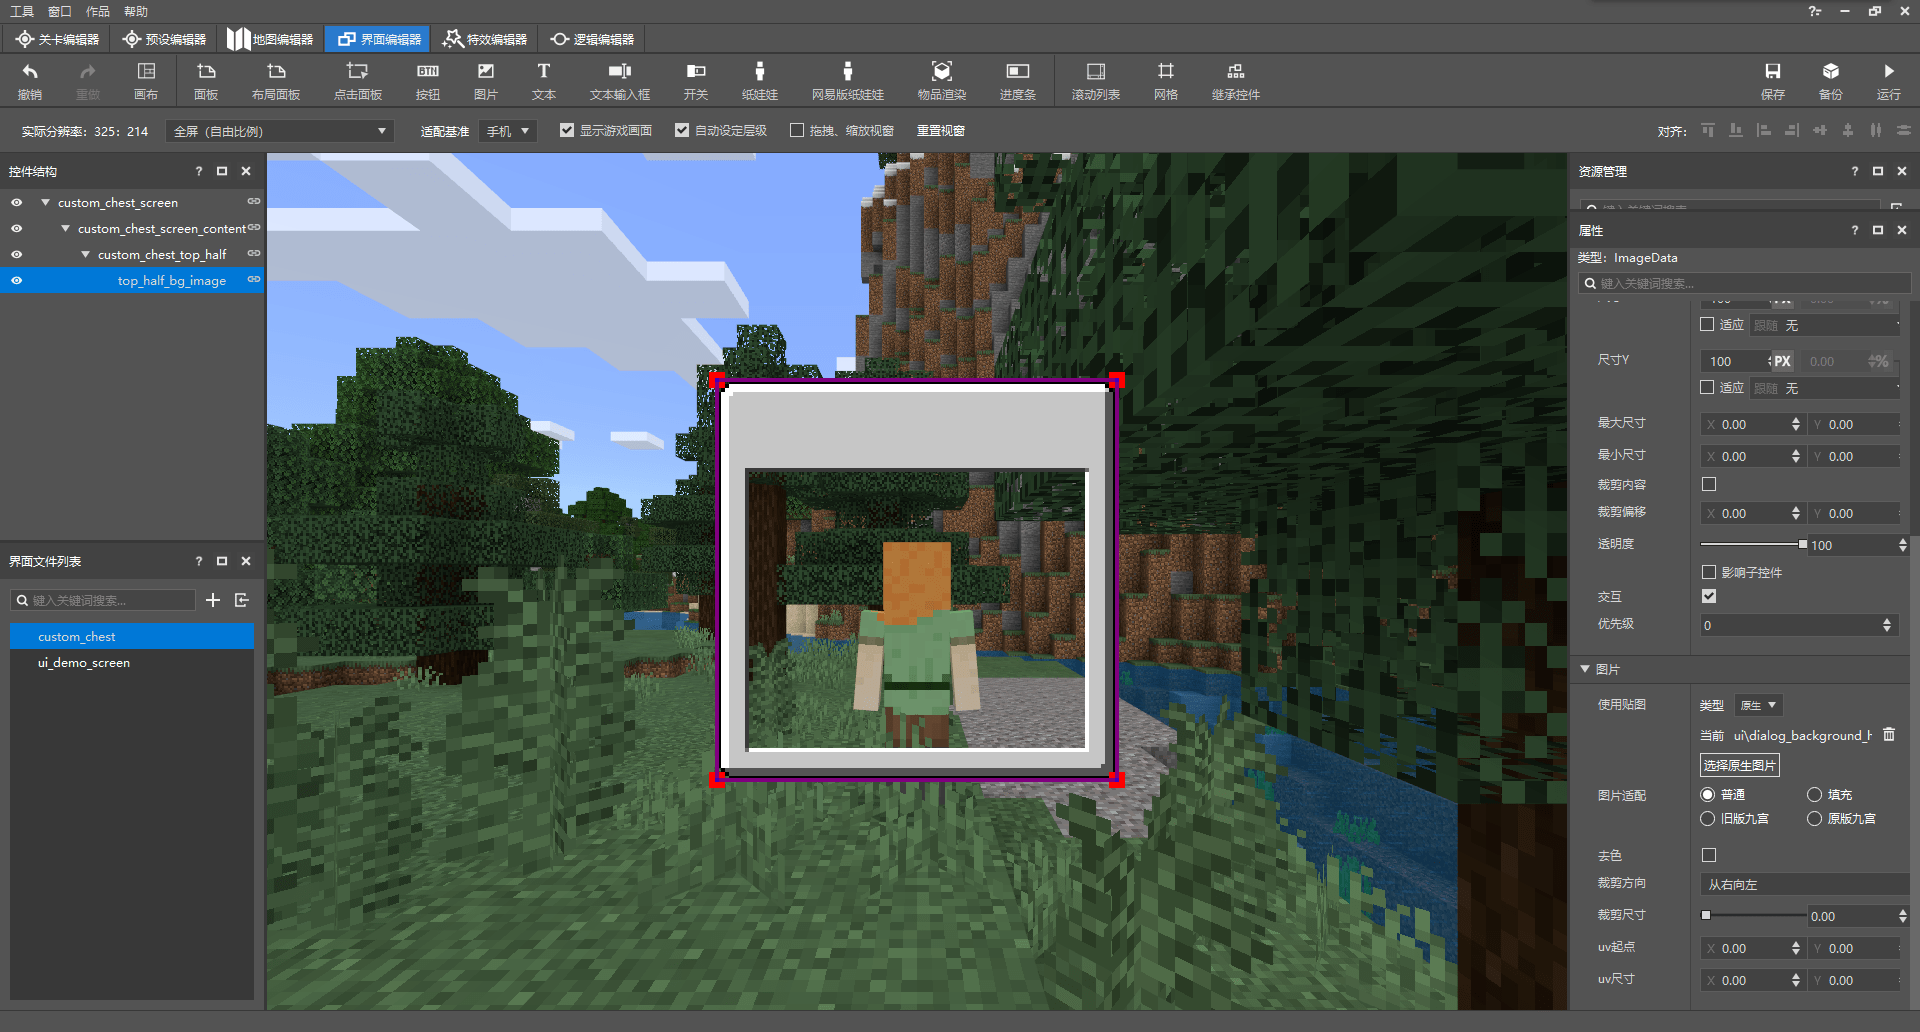Screen dimensions: 1920x1032
Task: Collapse the custom_chest_screen_content node
Action: coord(65,228)
